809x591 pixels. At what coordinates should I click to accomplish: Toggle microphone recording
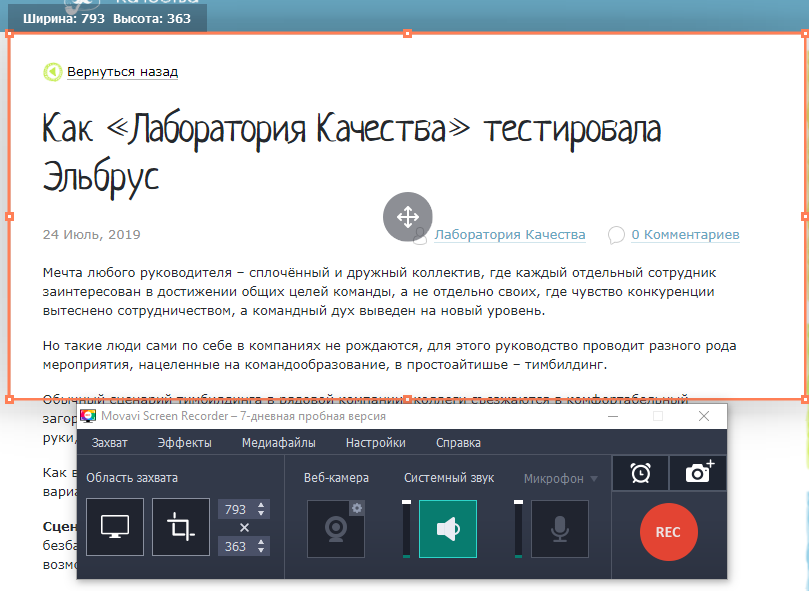[560, 529]
